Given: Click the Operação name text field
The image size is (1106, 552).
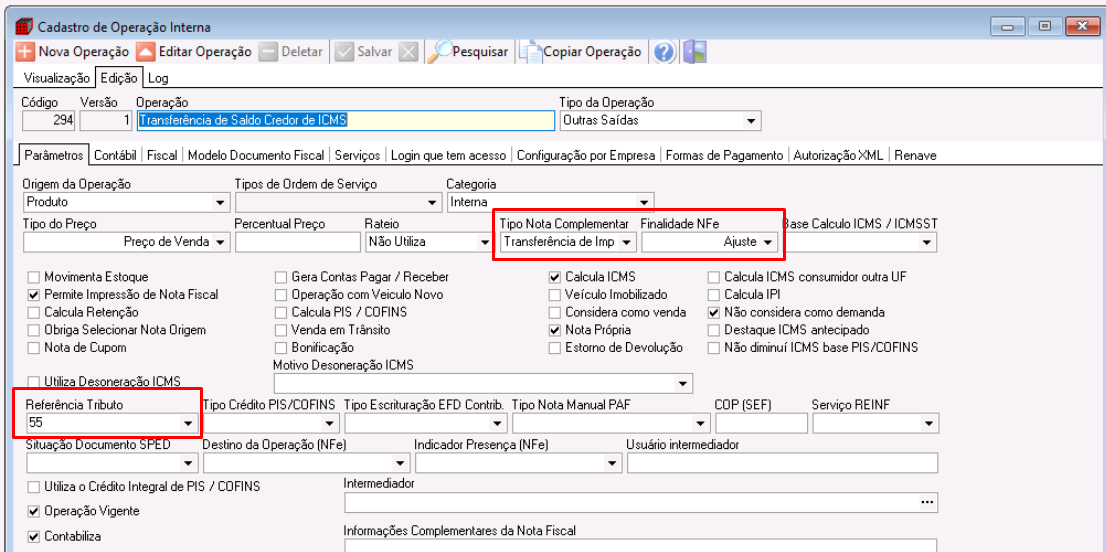Looking at the screenshot, I should pyautogui.click(x=346, y=121).
